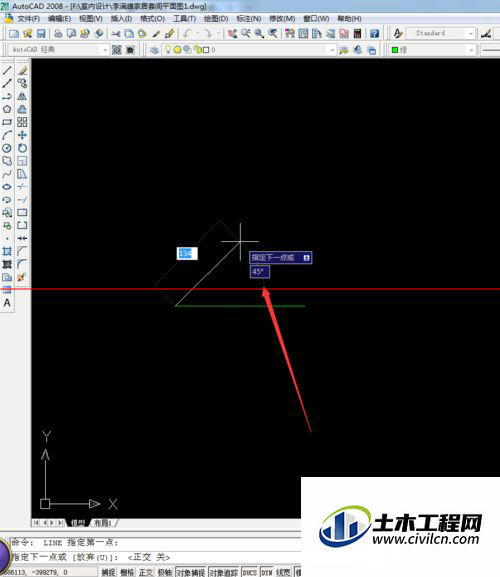Open the 视图(V) menu

click(91, 18)
